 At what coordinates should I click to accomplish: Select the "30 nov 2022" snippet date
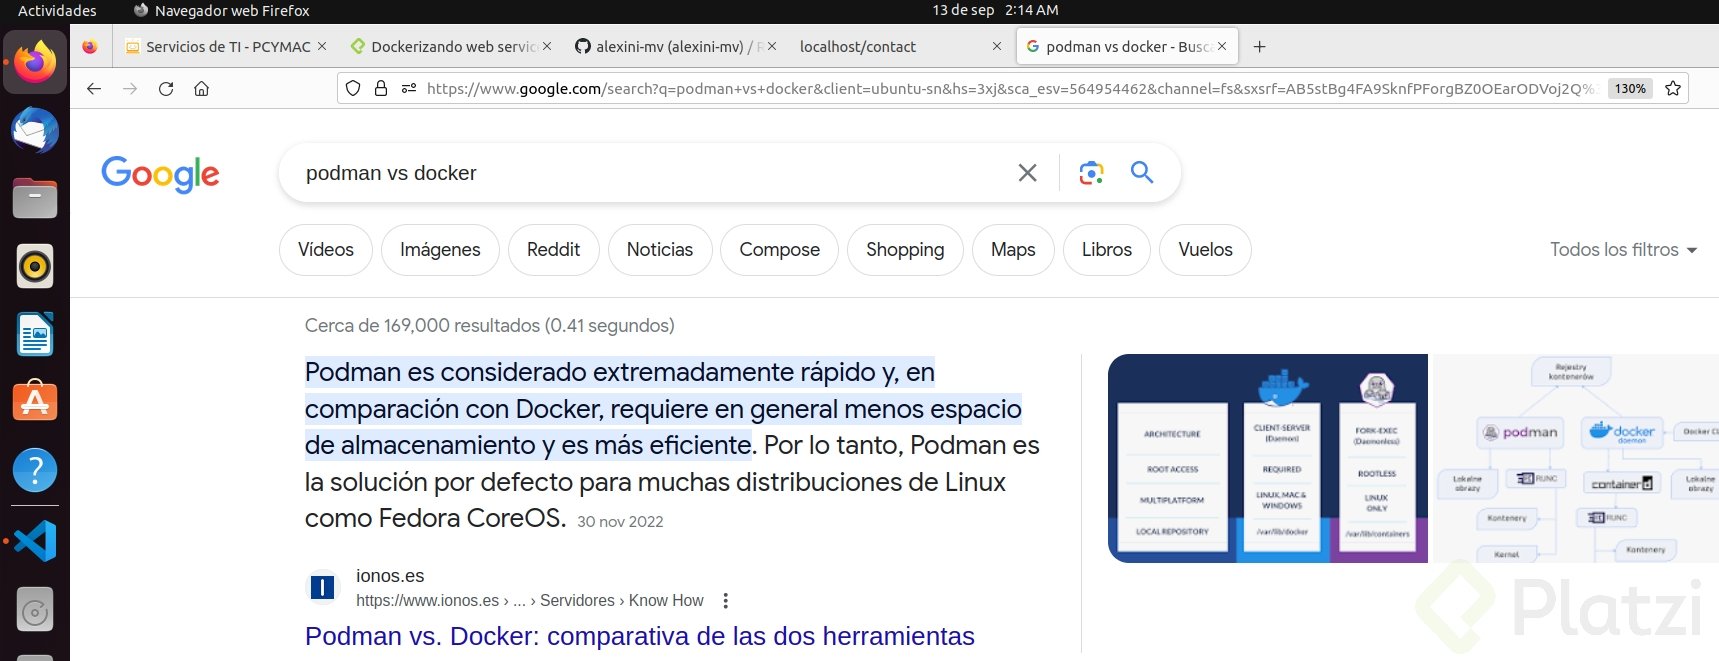point(620,522)
